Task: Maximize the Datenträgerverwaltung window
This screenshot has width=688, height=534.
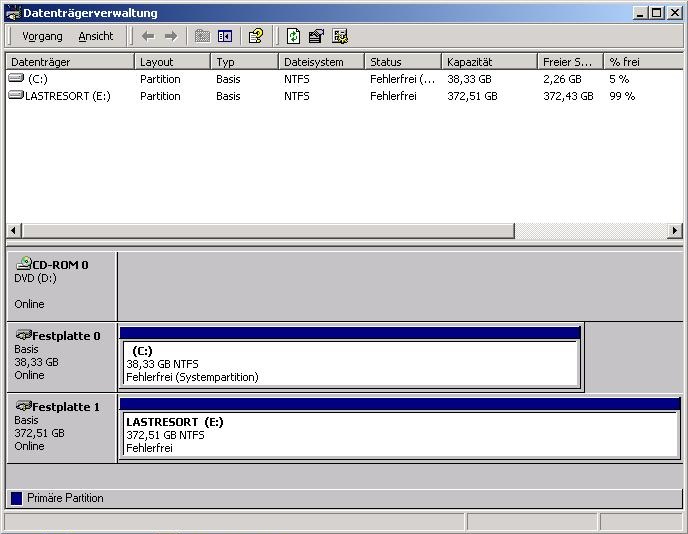Action: click(657, 13)
